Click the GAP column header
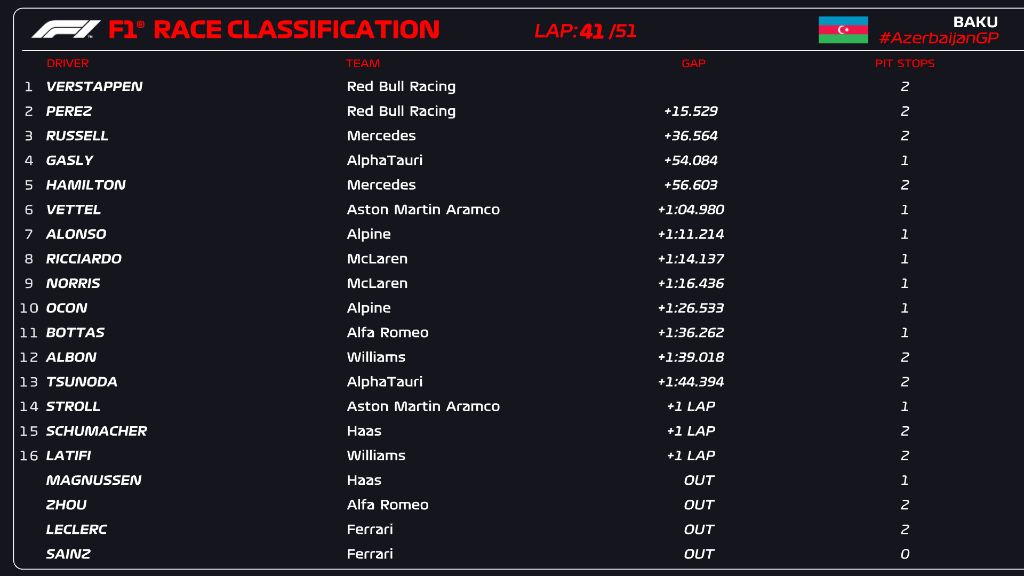Viewport: 1024px width, 576px height. coord(693,63)
